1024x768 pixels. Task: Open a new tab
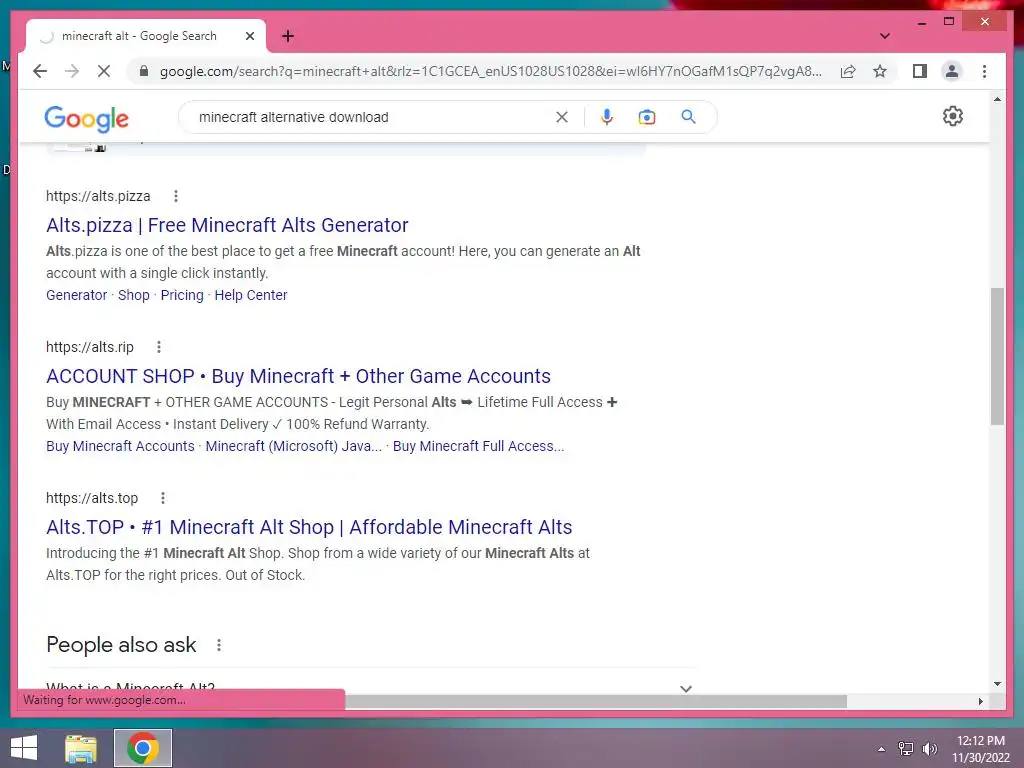coord(287,36)
